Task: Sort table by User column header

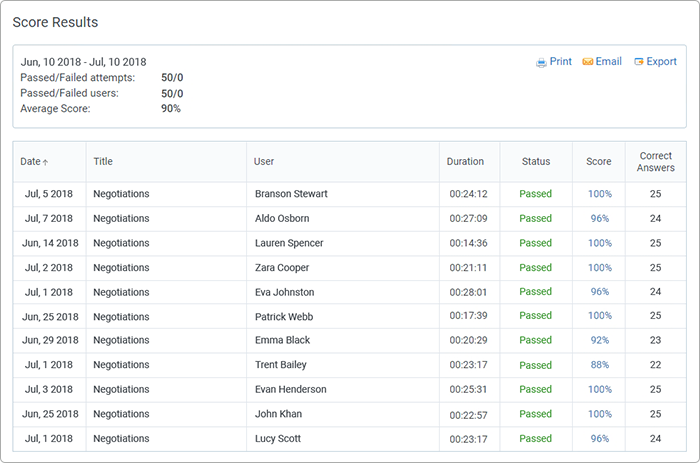Action: pos(264,161)
